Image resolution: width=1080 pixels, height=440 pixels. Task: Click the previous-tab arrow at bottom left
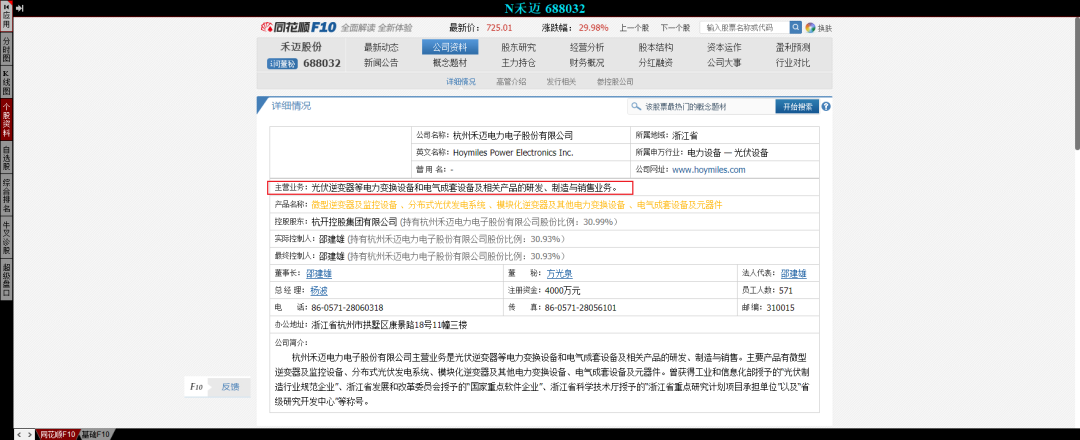pos(19,434)
